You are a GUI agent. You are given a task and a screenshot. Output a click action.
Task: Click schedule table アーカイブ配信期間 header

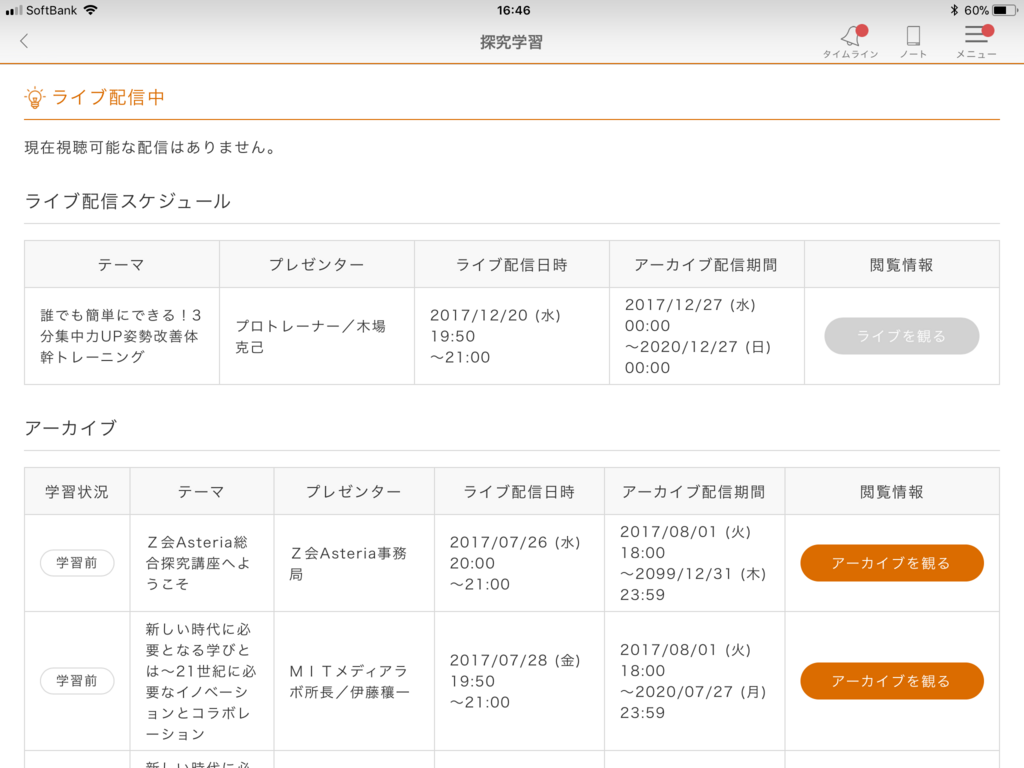(707, 264)
